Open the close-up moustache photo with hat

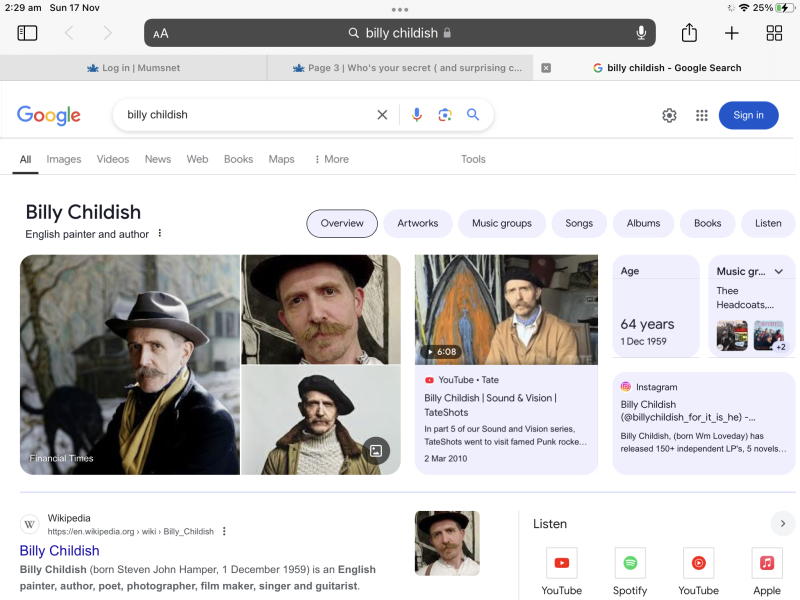(x=321, y=309)
